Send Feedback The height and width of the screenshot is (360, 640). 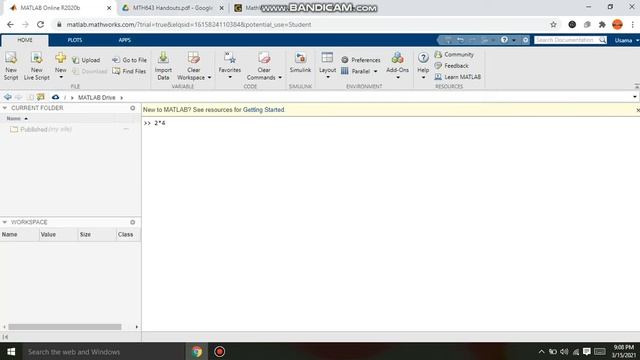click(451, 66)
